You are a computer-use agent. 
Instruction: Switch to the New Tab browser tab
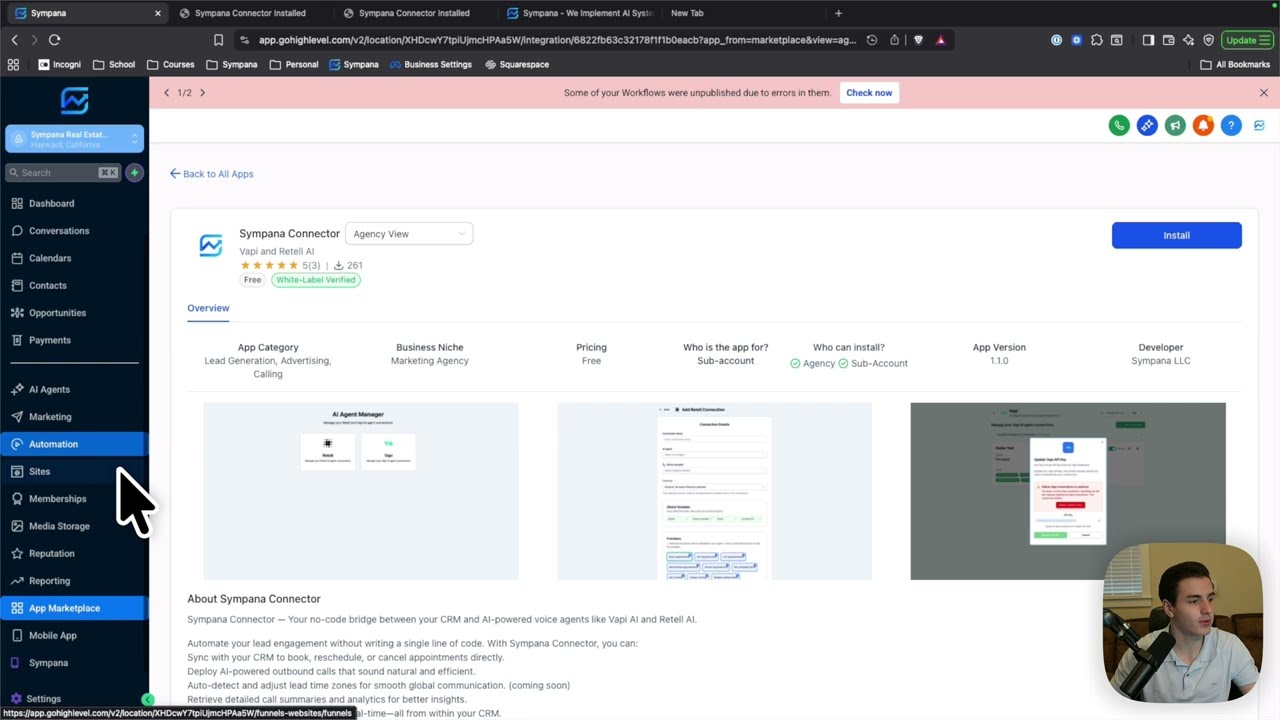[x=687, y=13]
